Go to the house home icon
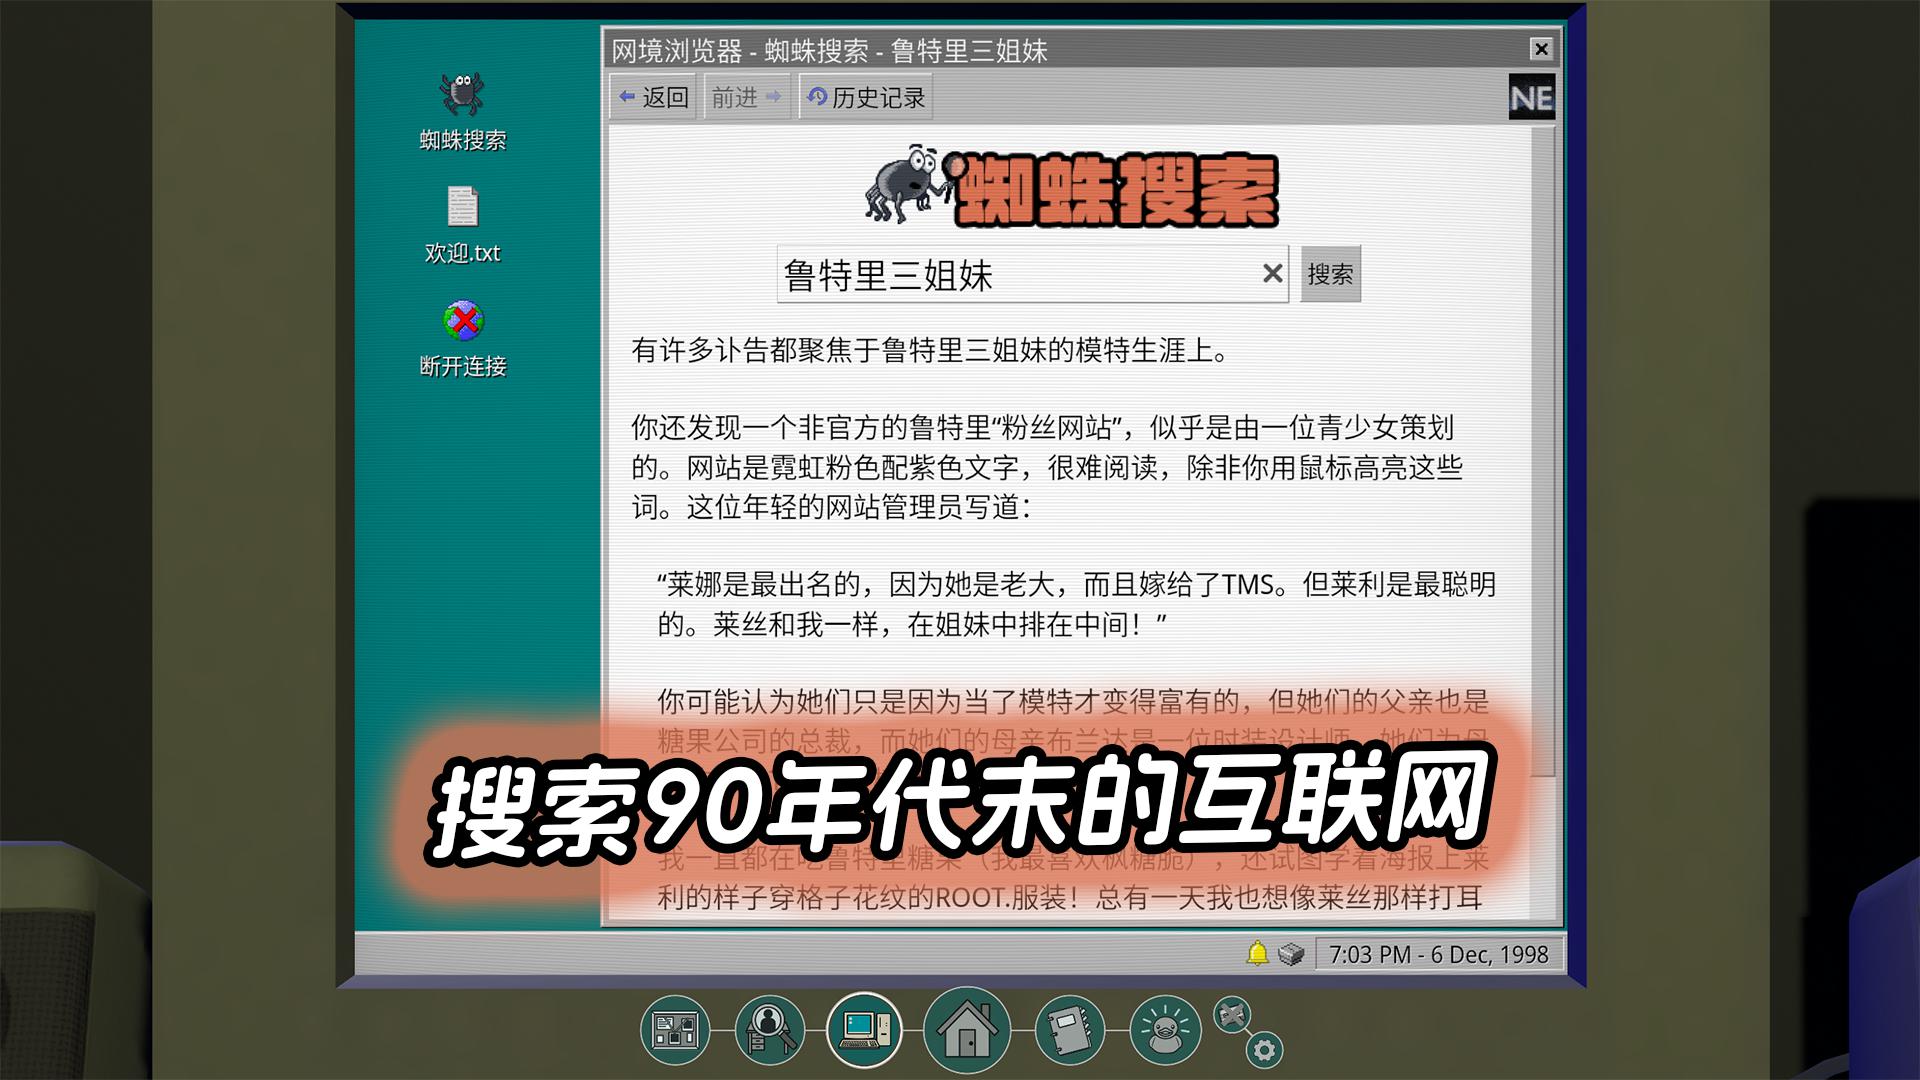Screen dimensions: 1920x1080 click(966, 1029)
